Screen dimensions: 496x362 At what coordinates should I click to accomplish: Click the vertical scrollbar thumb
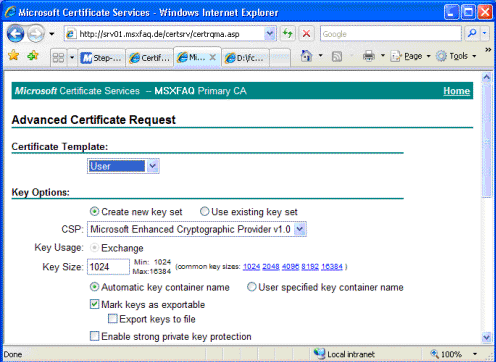[487, 140]
